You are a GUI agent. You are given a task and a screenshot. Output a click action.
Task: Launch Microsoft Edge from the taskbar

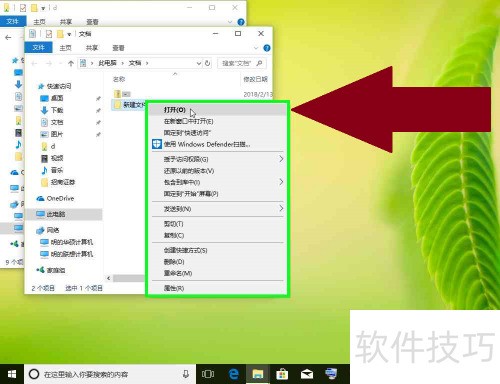(234, 374)
